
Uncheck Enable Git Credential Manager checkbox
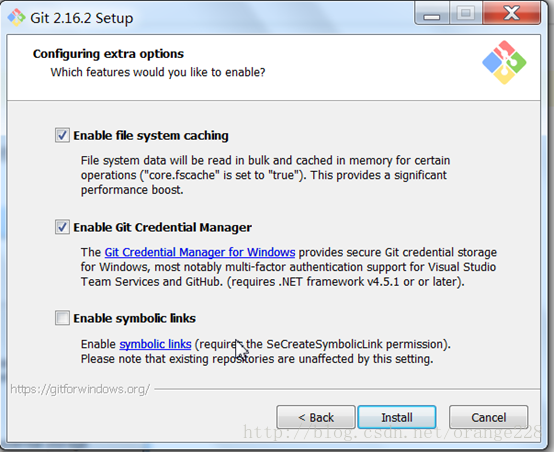coord(62,227)
